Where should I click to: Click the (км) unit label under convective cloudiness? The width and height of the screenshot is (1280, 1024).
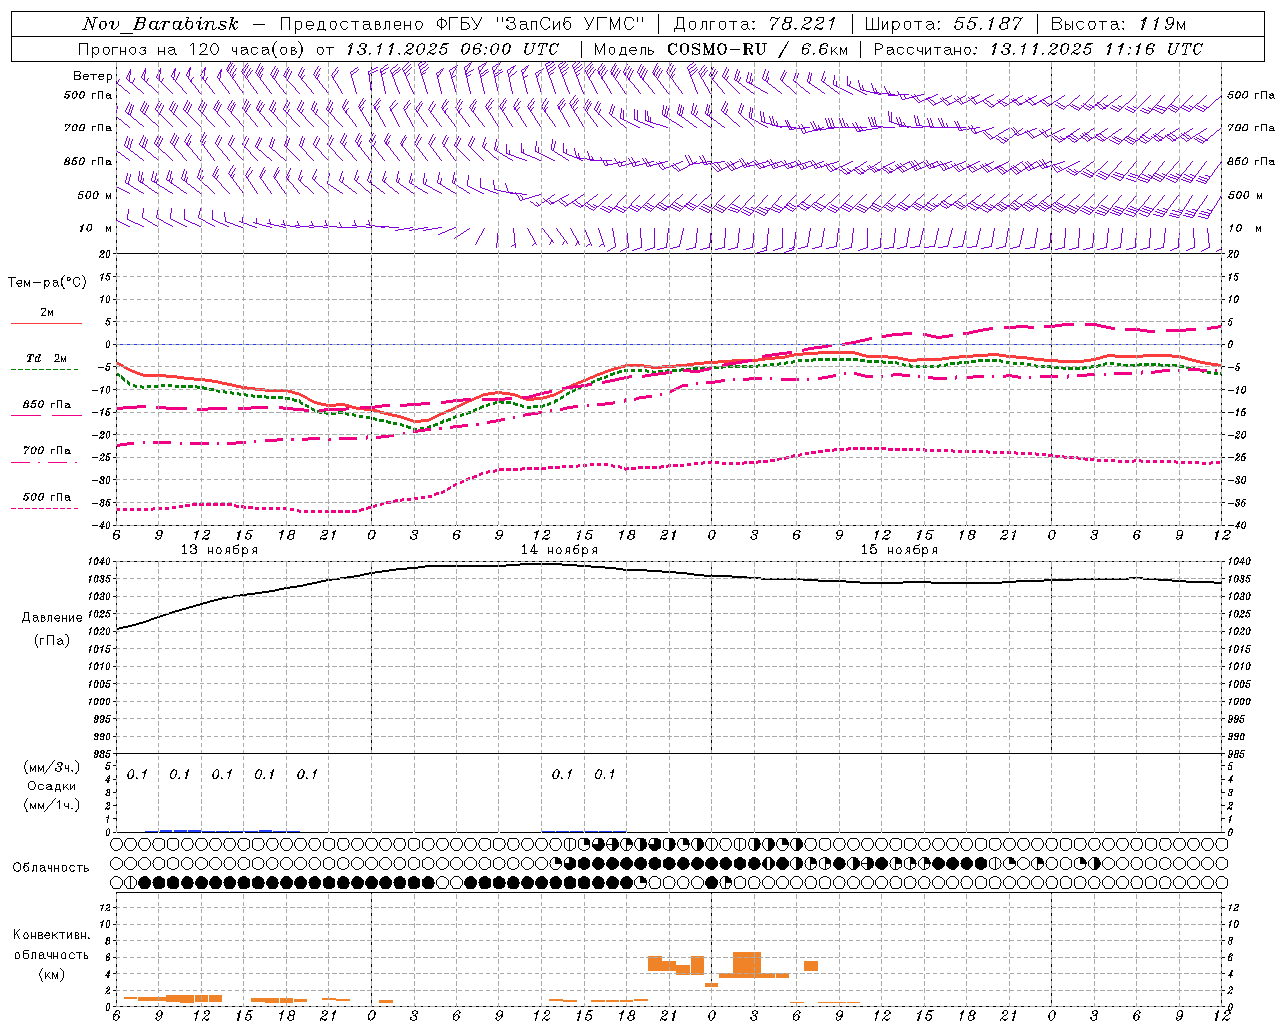click(x=51, y=974)
